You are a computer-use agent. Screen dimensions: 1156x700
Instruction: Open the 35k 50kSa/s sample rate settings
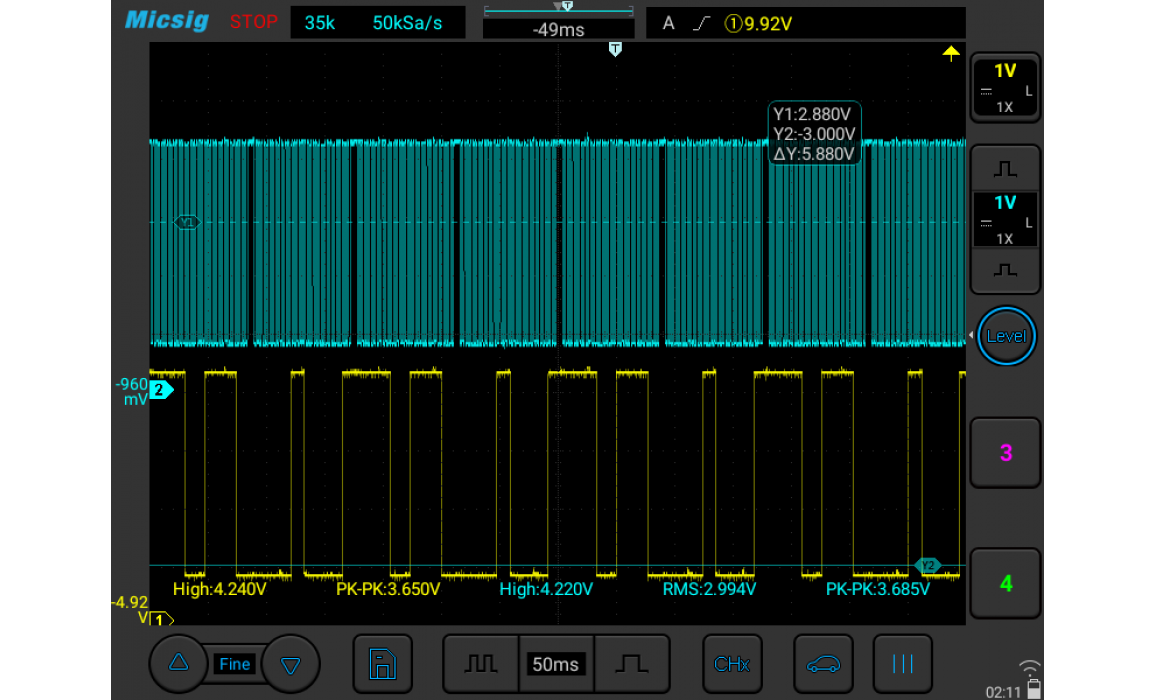378,23
